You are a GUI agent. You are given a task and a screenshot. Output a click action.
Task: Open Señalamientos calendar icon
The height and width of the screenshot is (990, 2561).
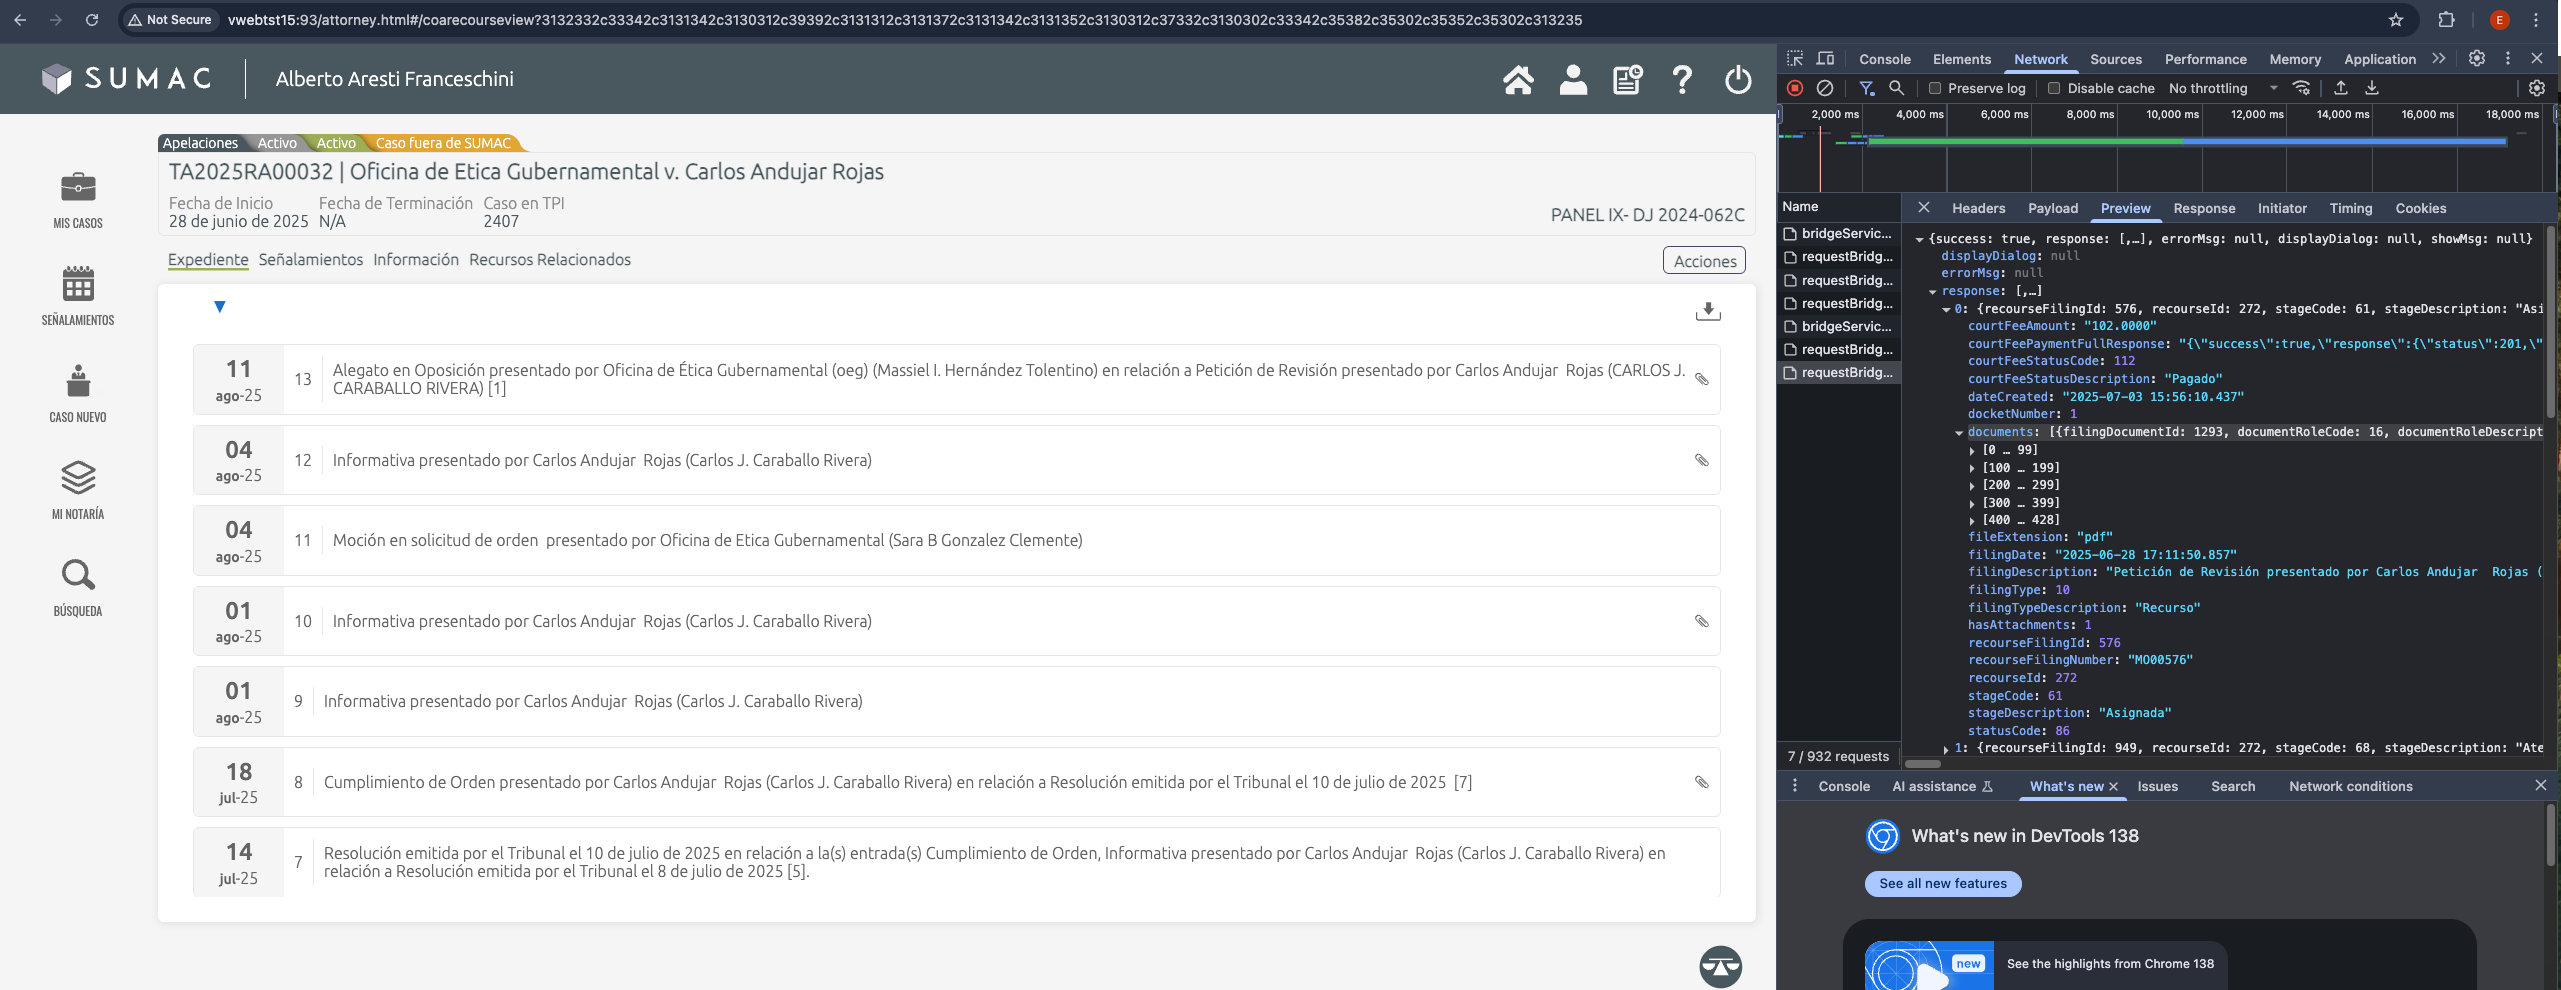[x=78, y=284]
